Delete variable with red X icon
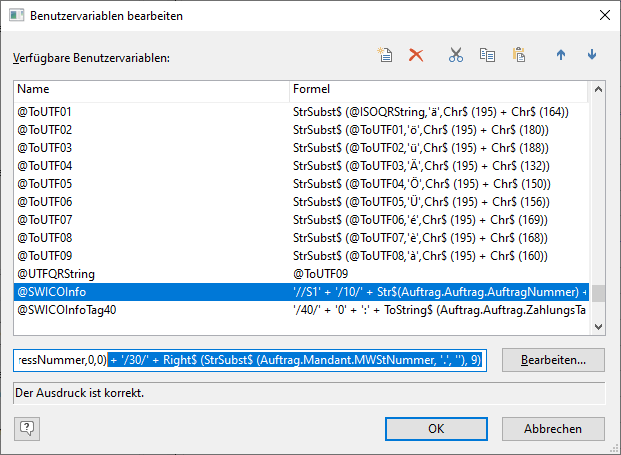The width and height of the screenshot is (621, 455). point(416,55)
